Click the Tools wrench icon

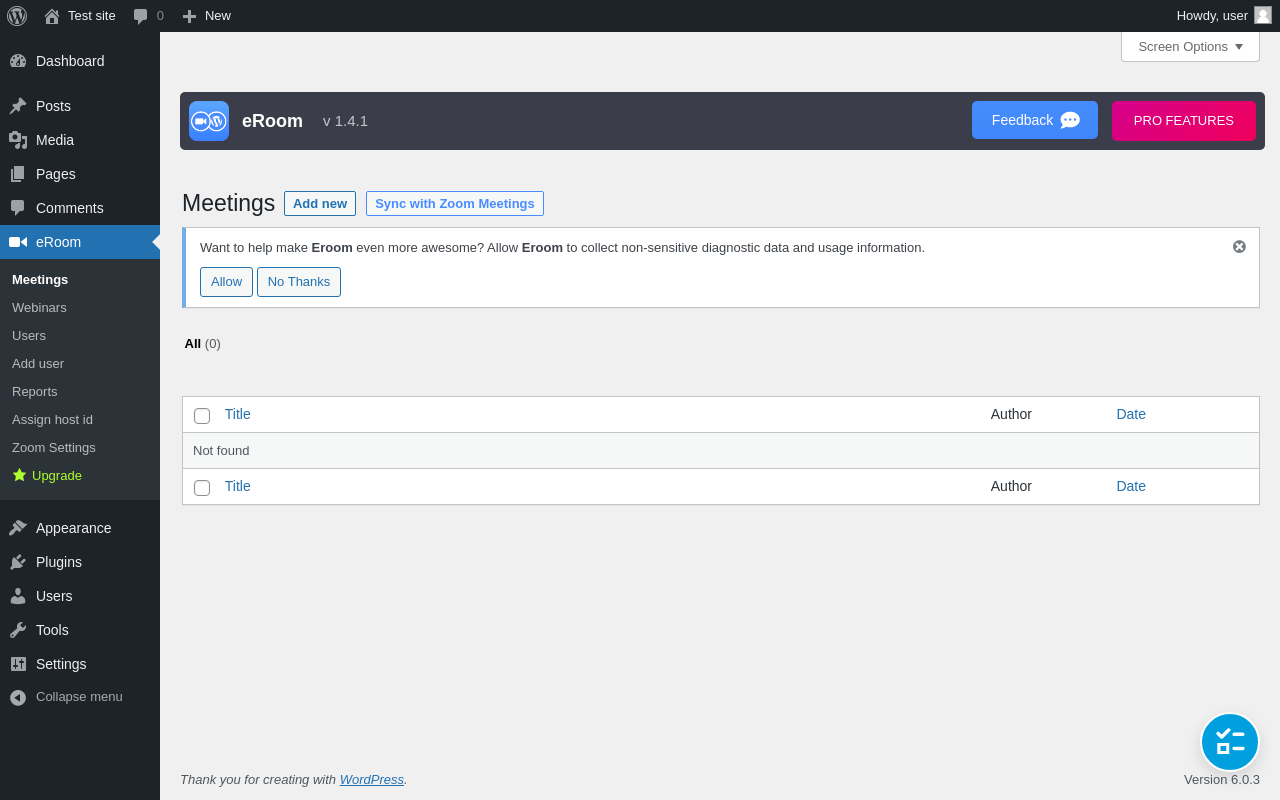click(18, 630)
